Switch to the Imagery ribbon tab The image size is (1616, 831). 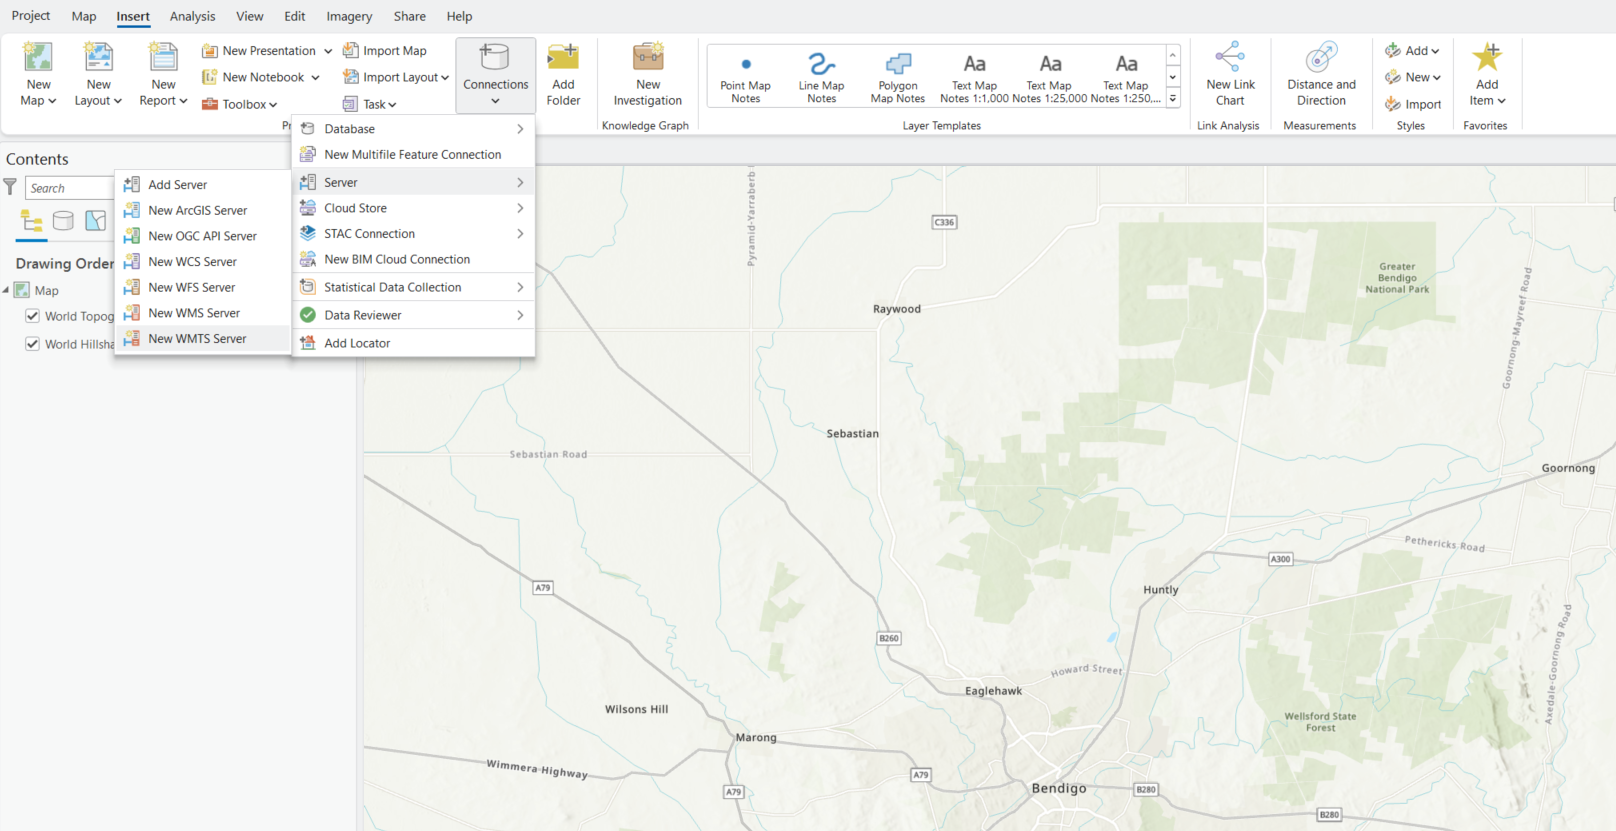point(349,16)
